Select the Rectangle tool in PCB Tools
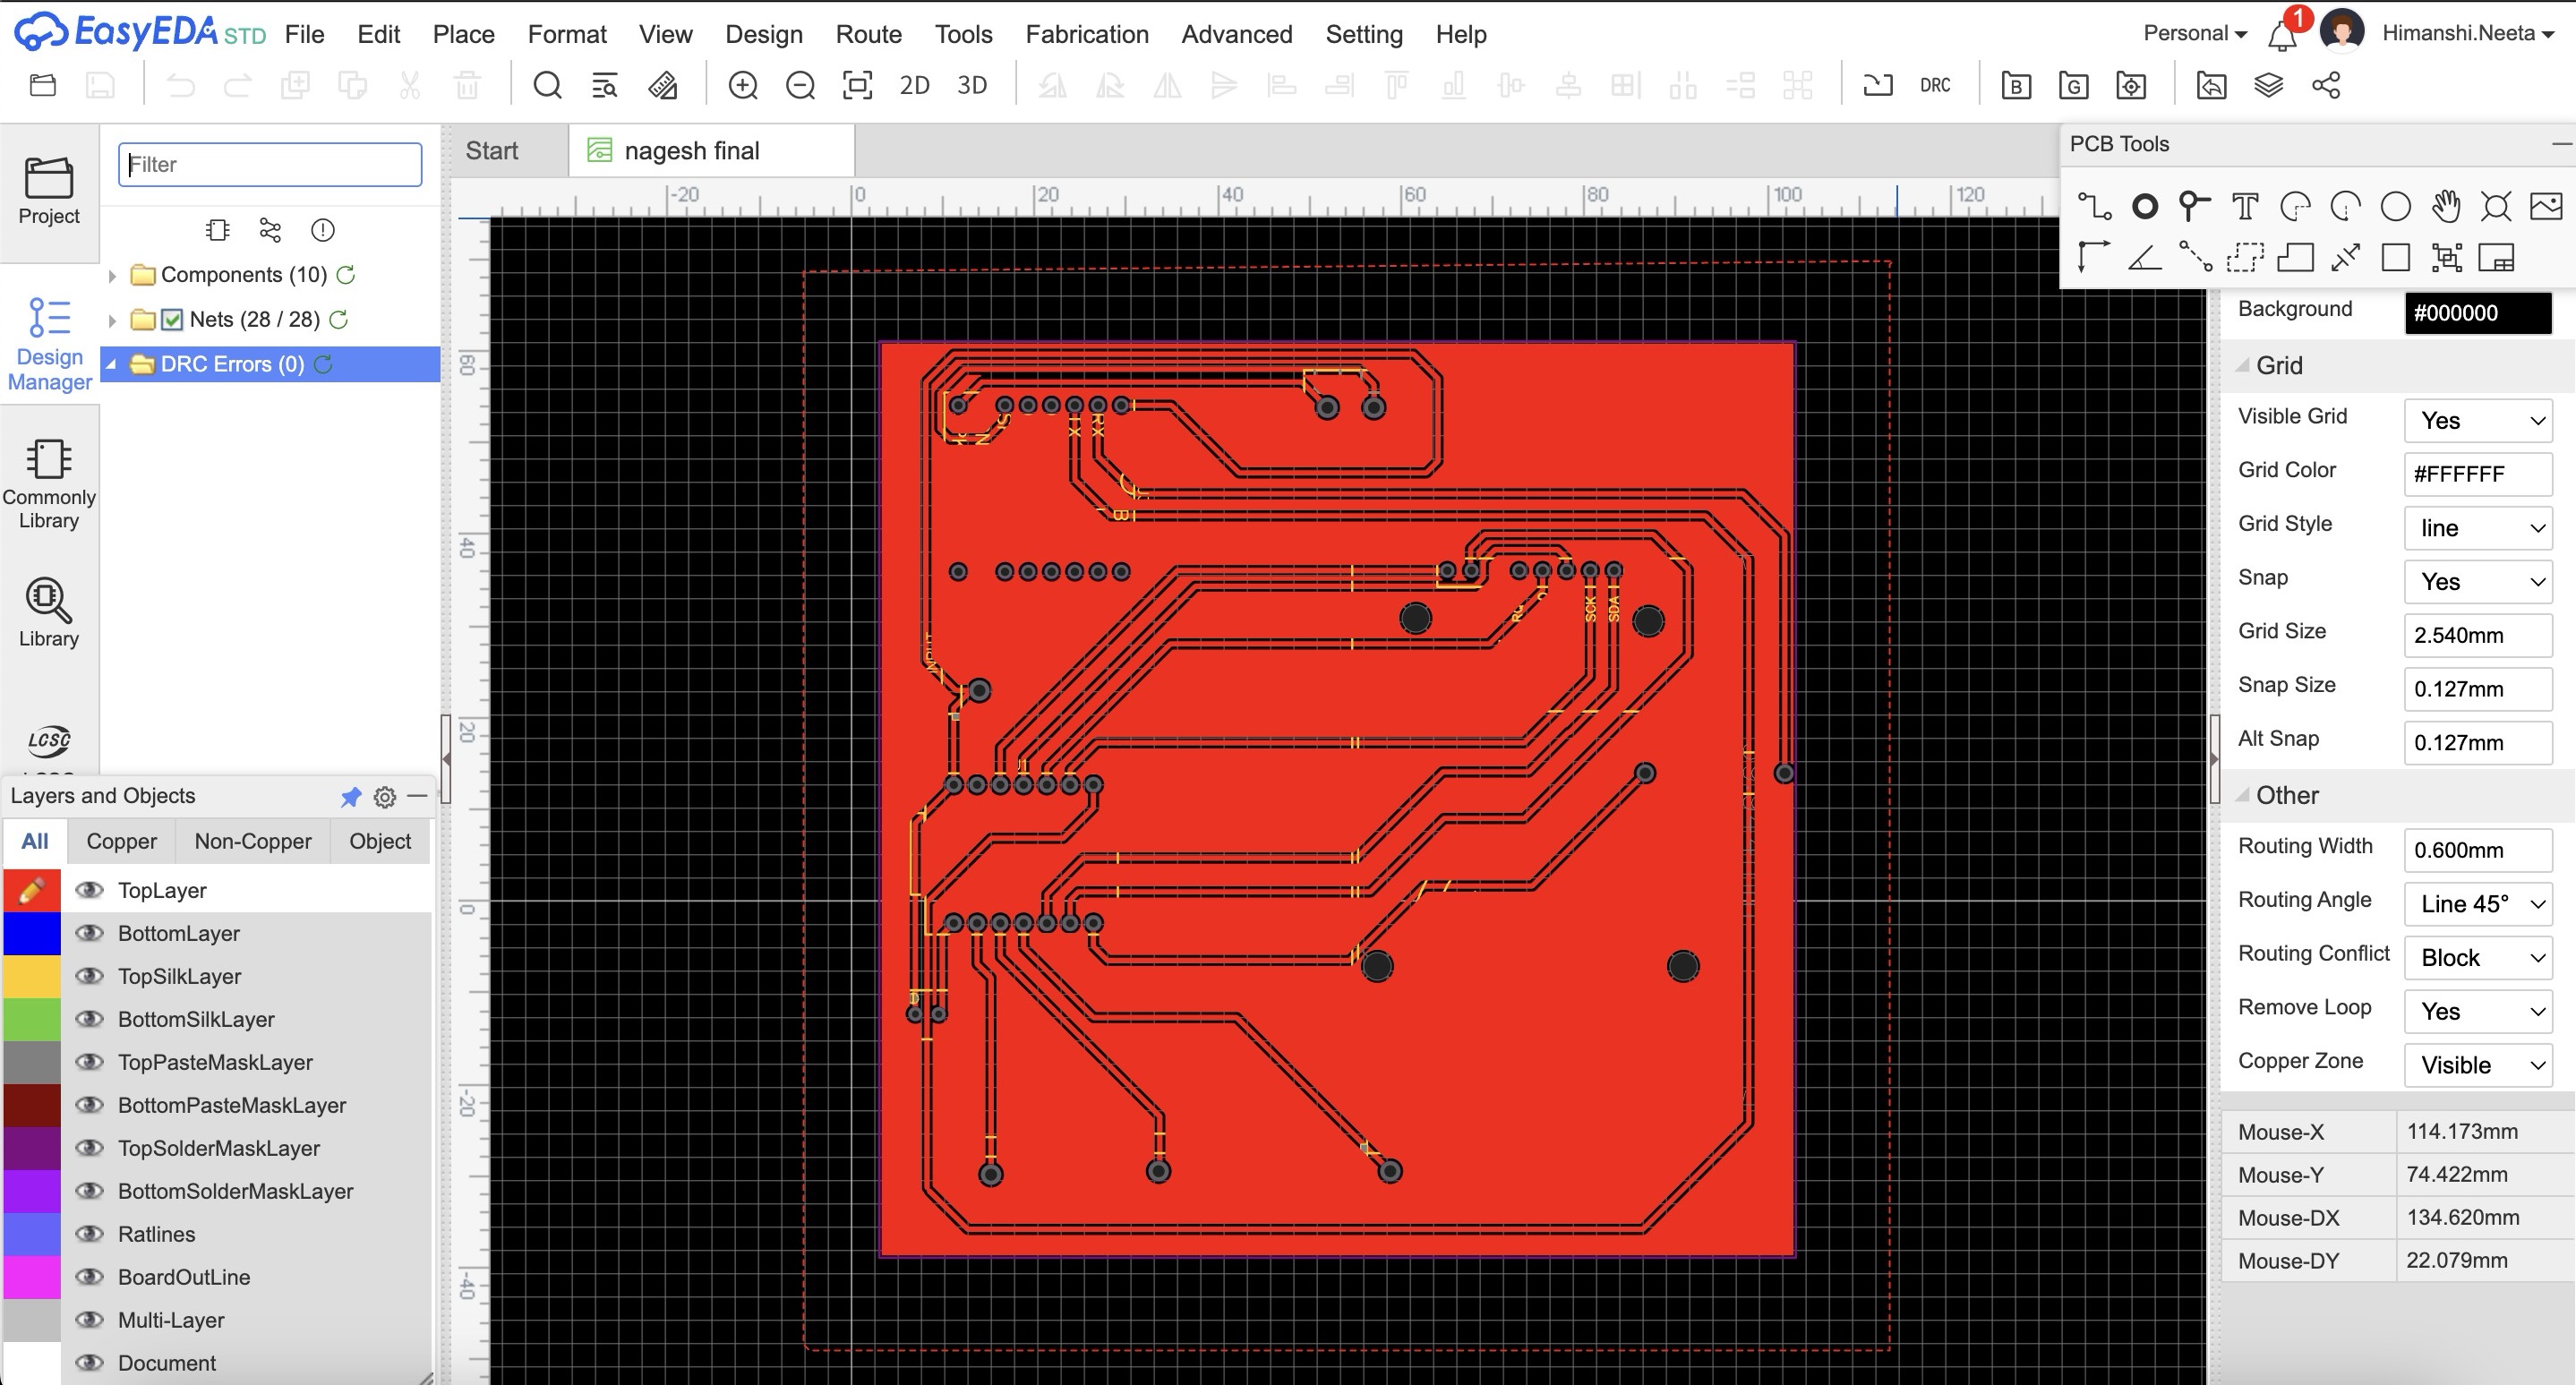 click(x=2396, y=258)
